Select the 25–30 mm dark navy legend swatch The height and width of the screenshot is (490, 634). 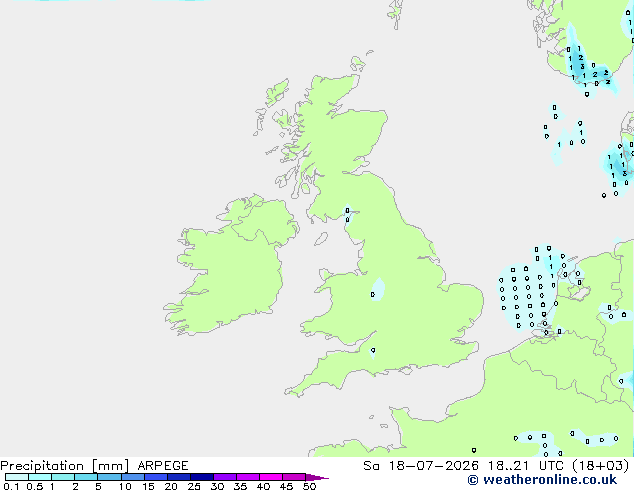tap(202, 477)
